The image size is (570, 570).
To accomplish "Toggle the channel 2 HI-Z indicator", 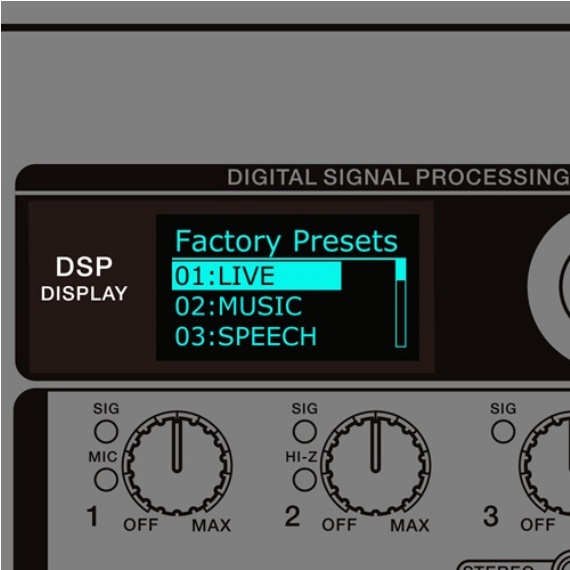I will click(x=305, y=479).
